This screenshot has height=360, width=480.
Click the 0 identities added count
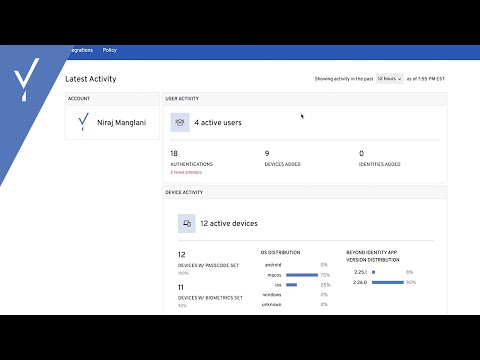(361, 153)
